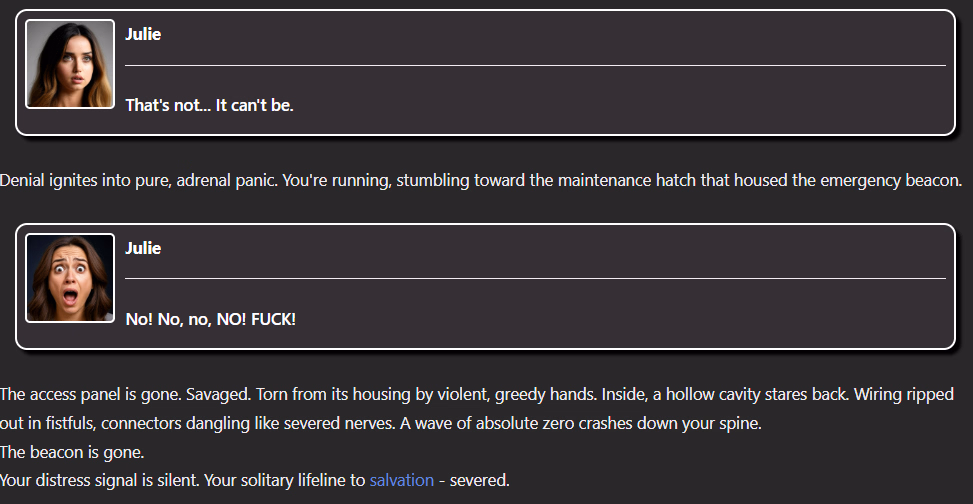
Task: Click the narration starting "Denial ignites into pure"
Action: 480,181
